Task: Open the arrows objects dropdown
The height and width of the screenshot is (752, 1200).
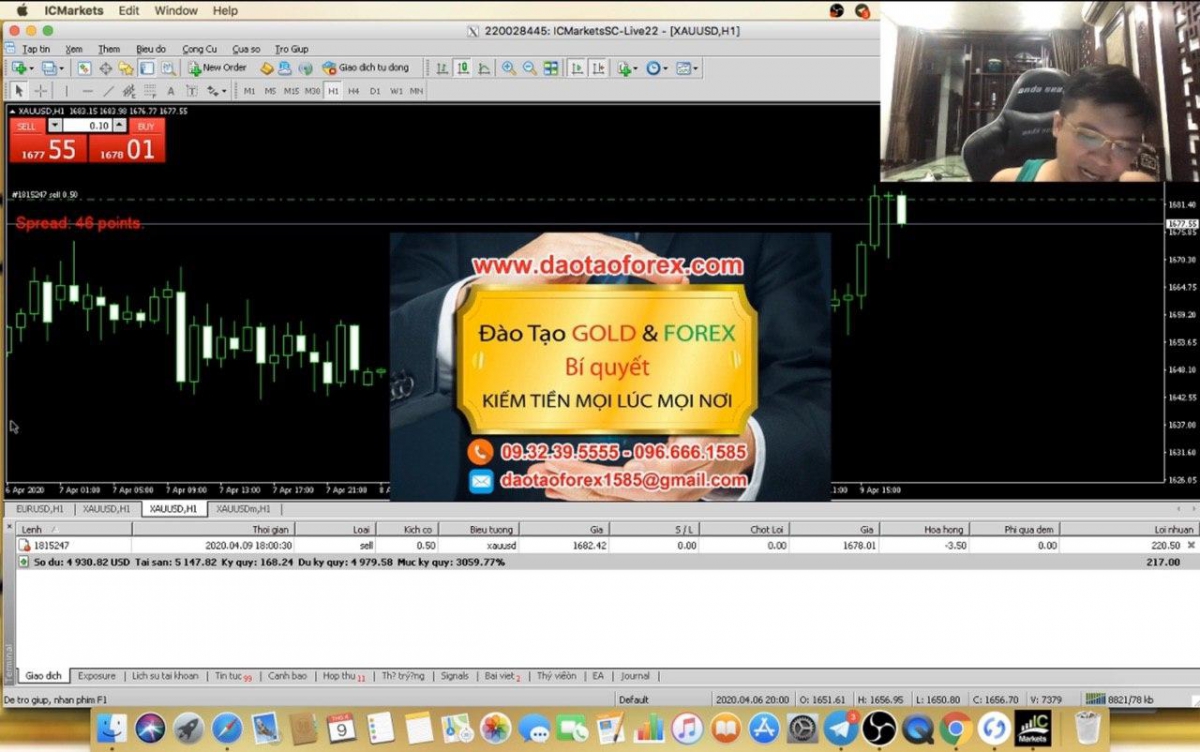Action: [x=217, y=91]
